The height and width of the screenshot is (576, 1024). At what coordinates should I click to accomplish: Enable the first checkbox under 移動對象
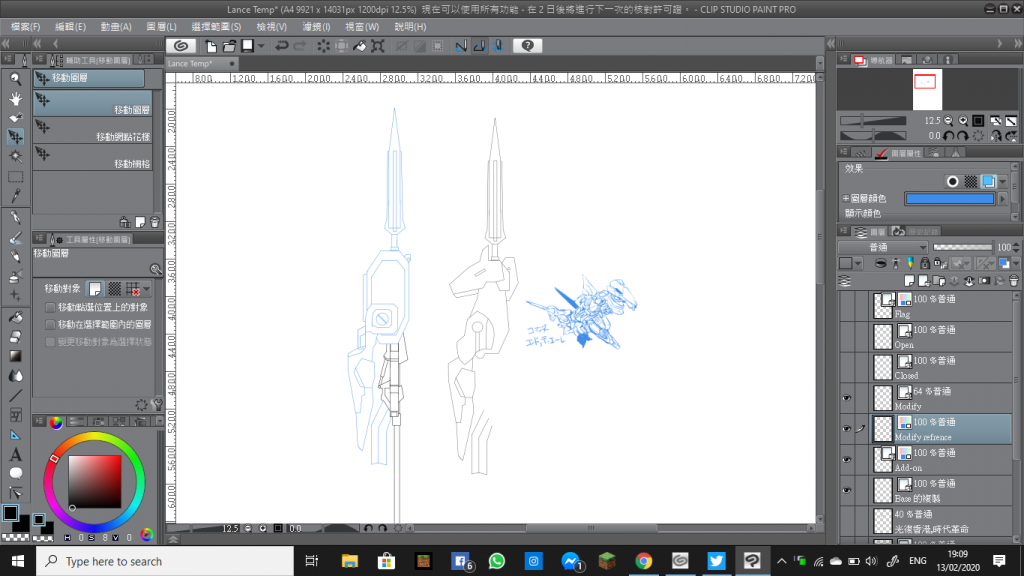coord(51,307)
